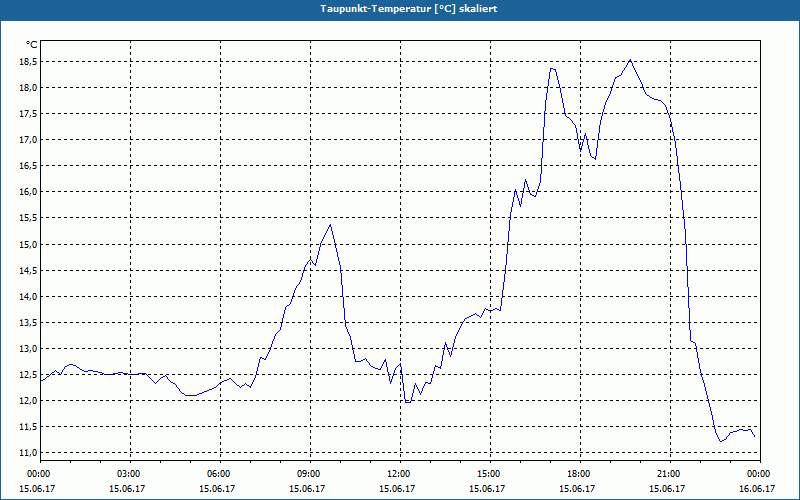
Task: Select the 11,0 y-axis value
Action: [x=29, y=453]
